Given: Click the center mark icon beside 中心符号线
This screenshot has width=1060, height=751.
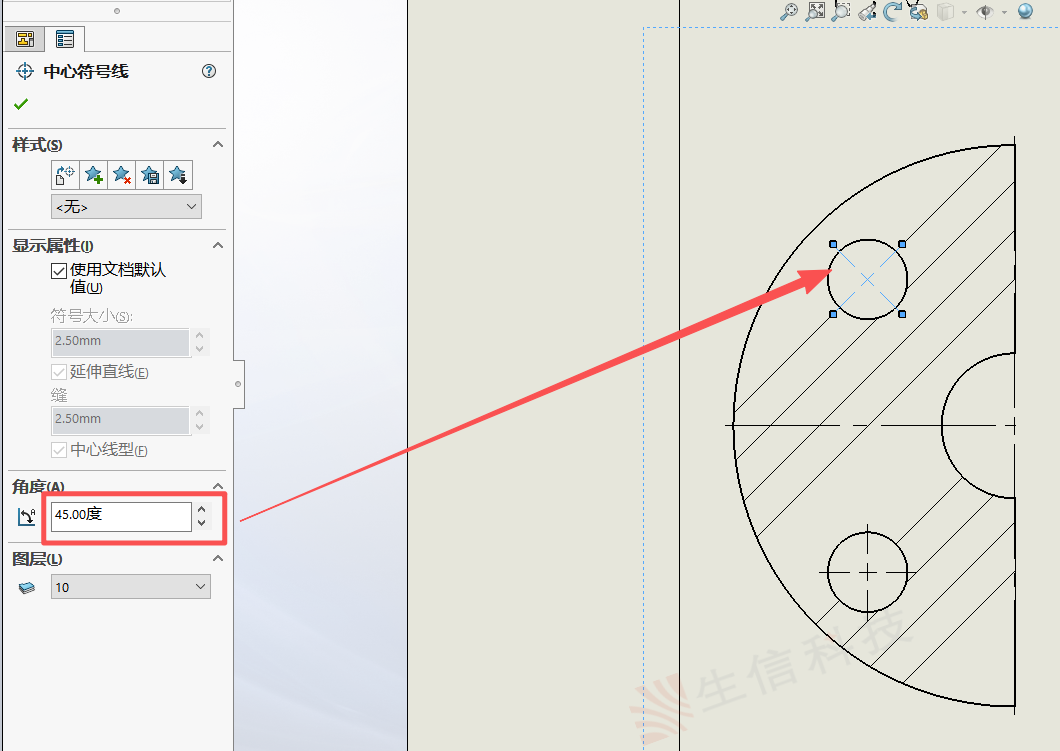Looking at the screenshot, I should pyautogui.click(x=25, y=71).
